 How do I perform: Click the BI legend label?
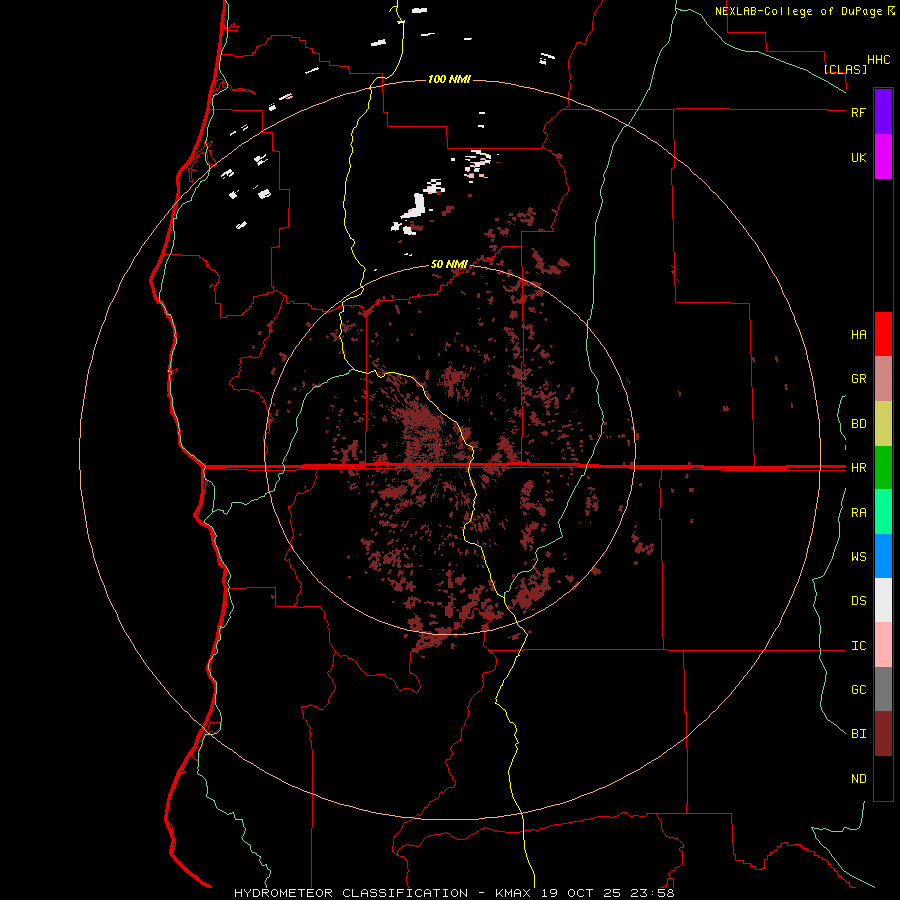858,734
